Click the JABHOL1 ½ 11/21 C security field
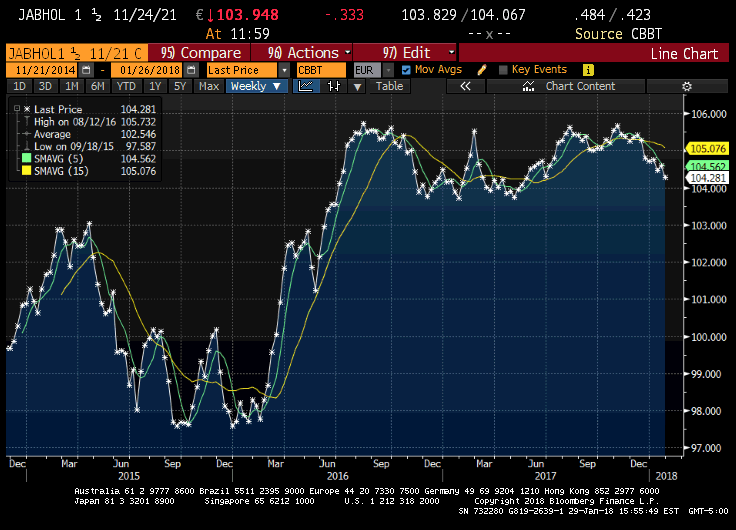The height and width of the screenshot is (530, 736). (x=77, y=53)
